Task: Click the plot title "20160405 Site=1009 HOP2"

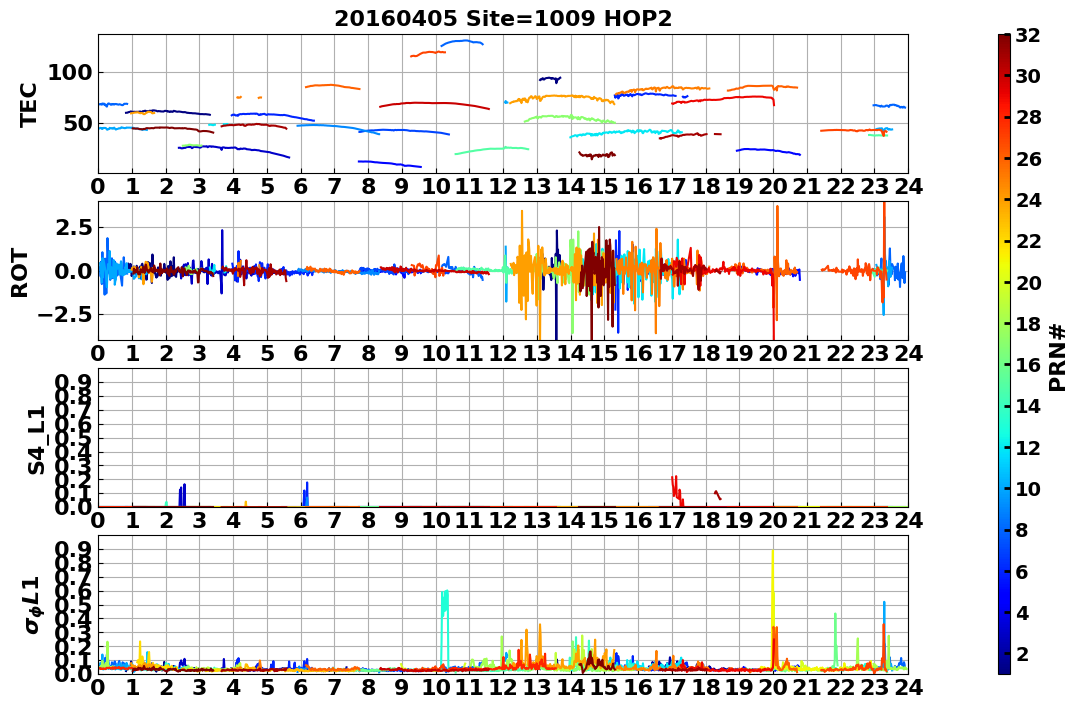Action: point(503,19)
